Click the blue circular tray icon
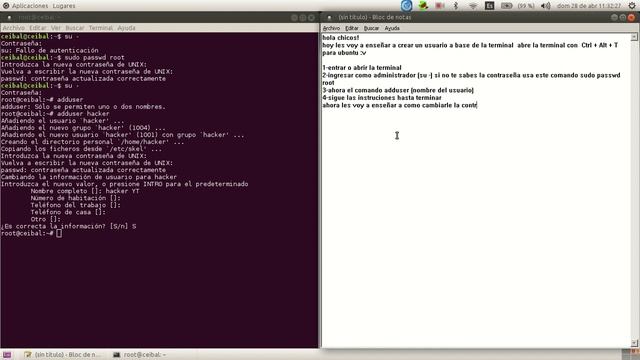The width and height of the screenshot is (640, 360). click(x=407, y=6)
